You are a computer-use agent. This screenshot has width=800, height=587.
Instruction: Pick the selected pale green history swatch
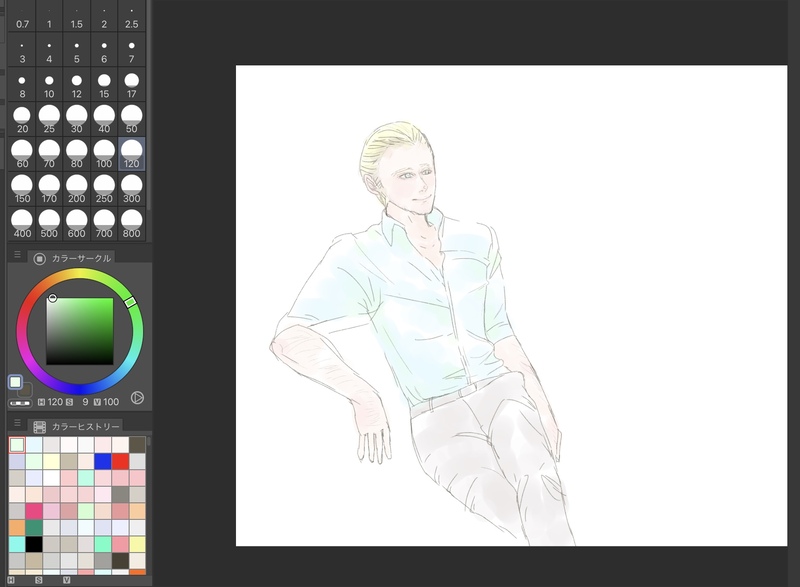coord(17,445)
